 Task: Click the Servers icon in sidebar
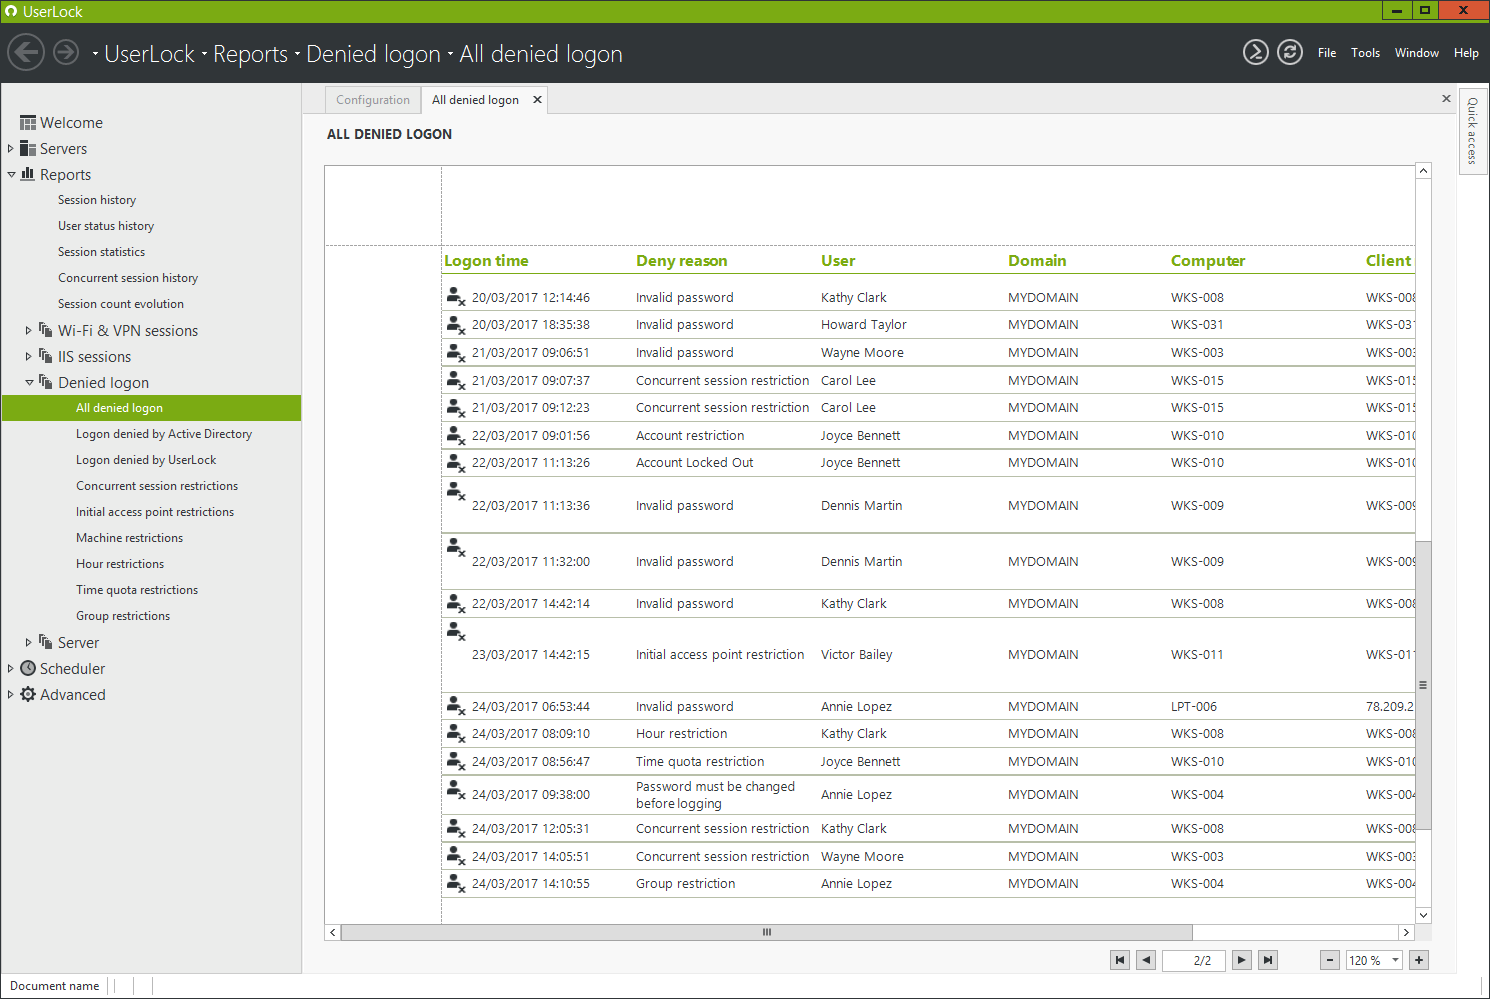[x=28, y=148]
